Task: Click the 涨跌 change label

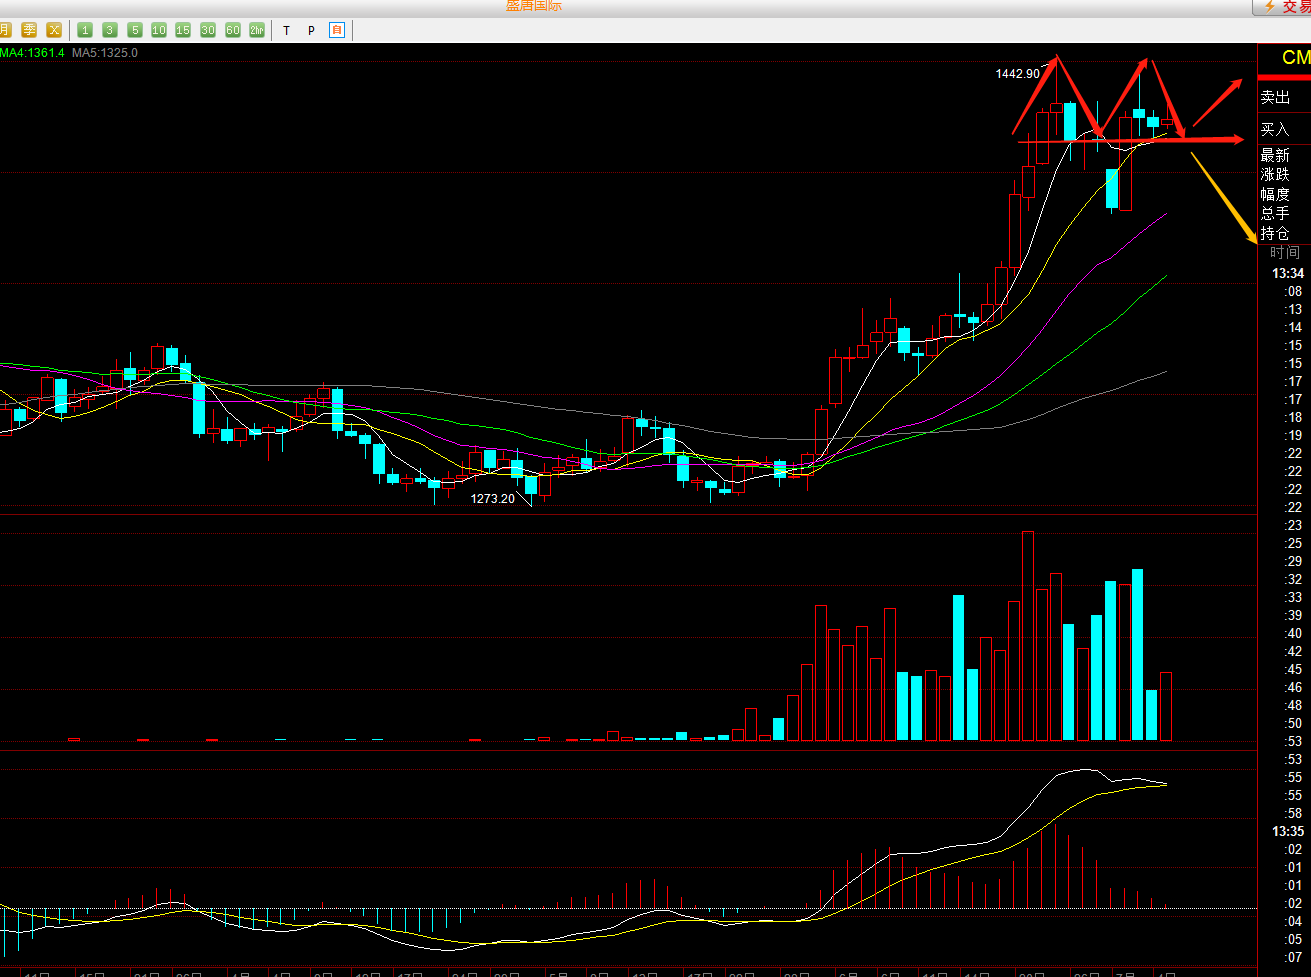Action: tap(1275, 174)
